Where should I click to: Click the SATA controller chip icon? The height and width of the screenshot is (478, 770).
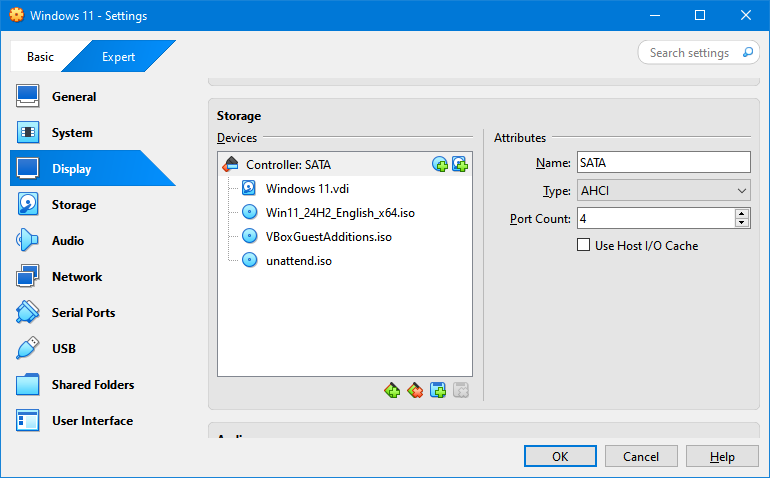230,164
